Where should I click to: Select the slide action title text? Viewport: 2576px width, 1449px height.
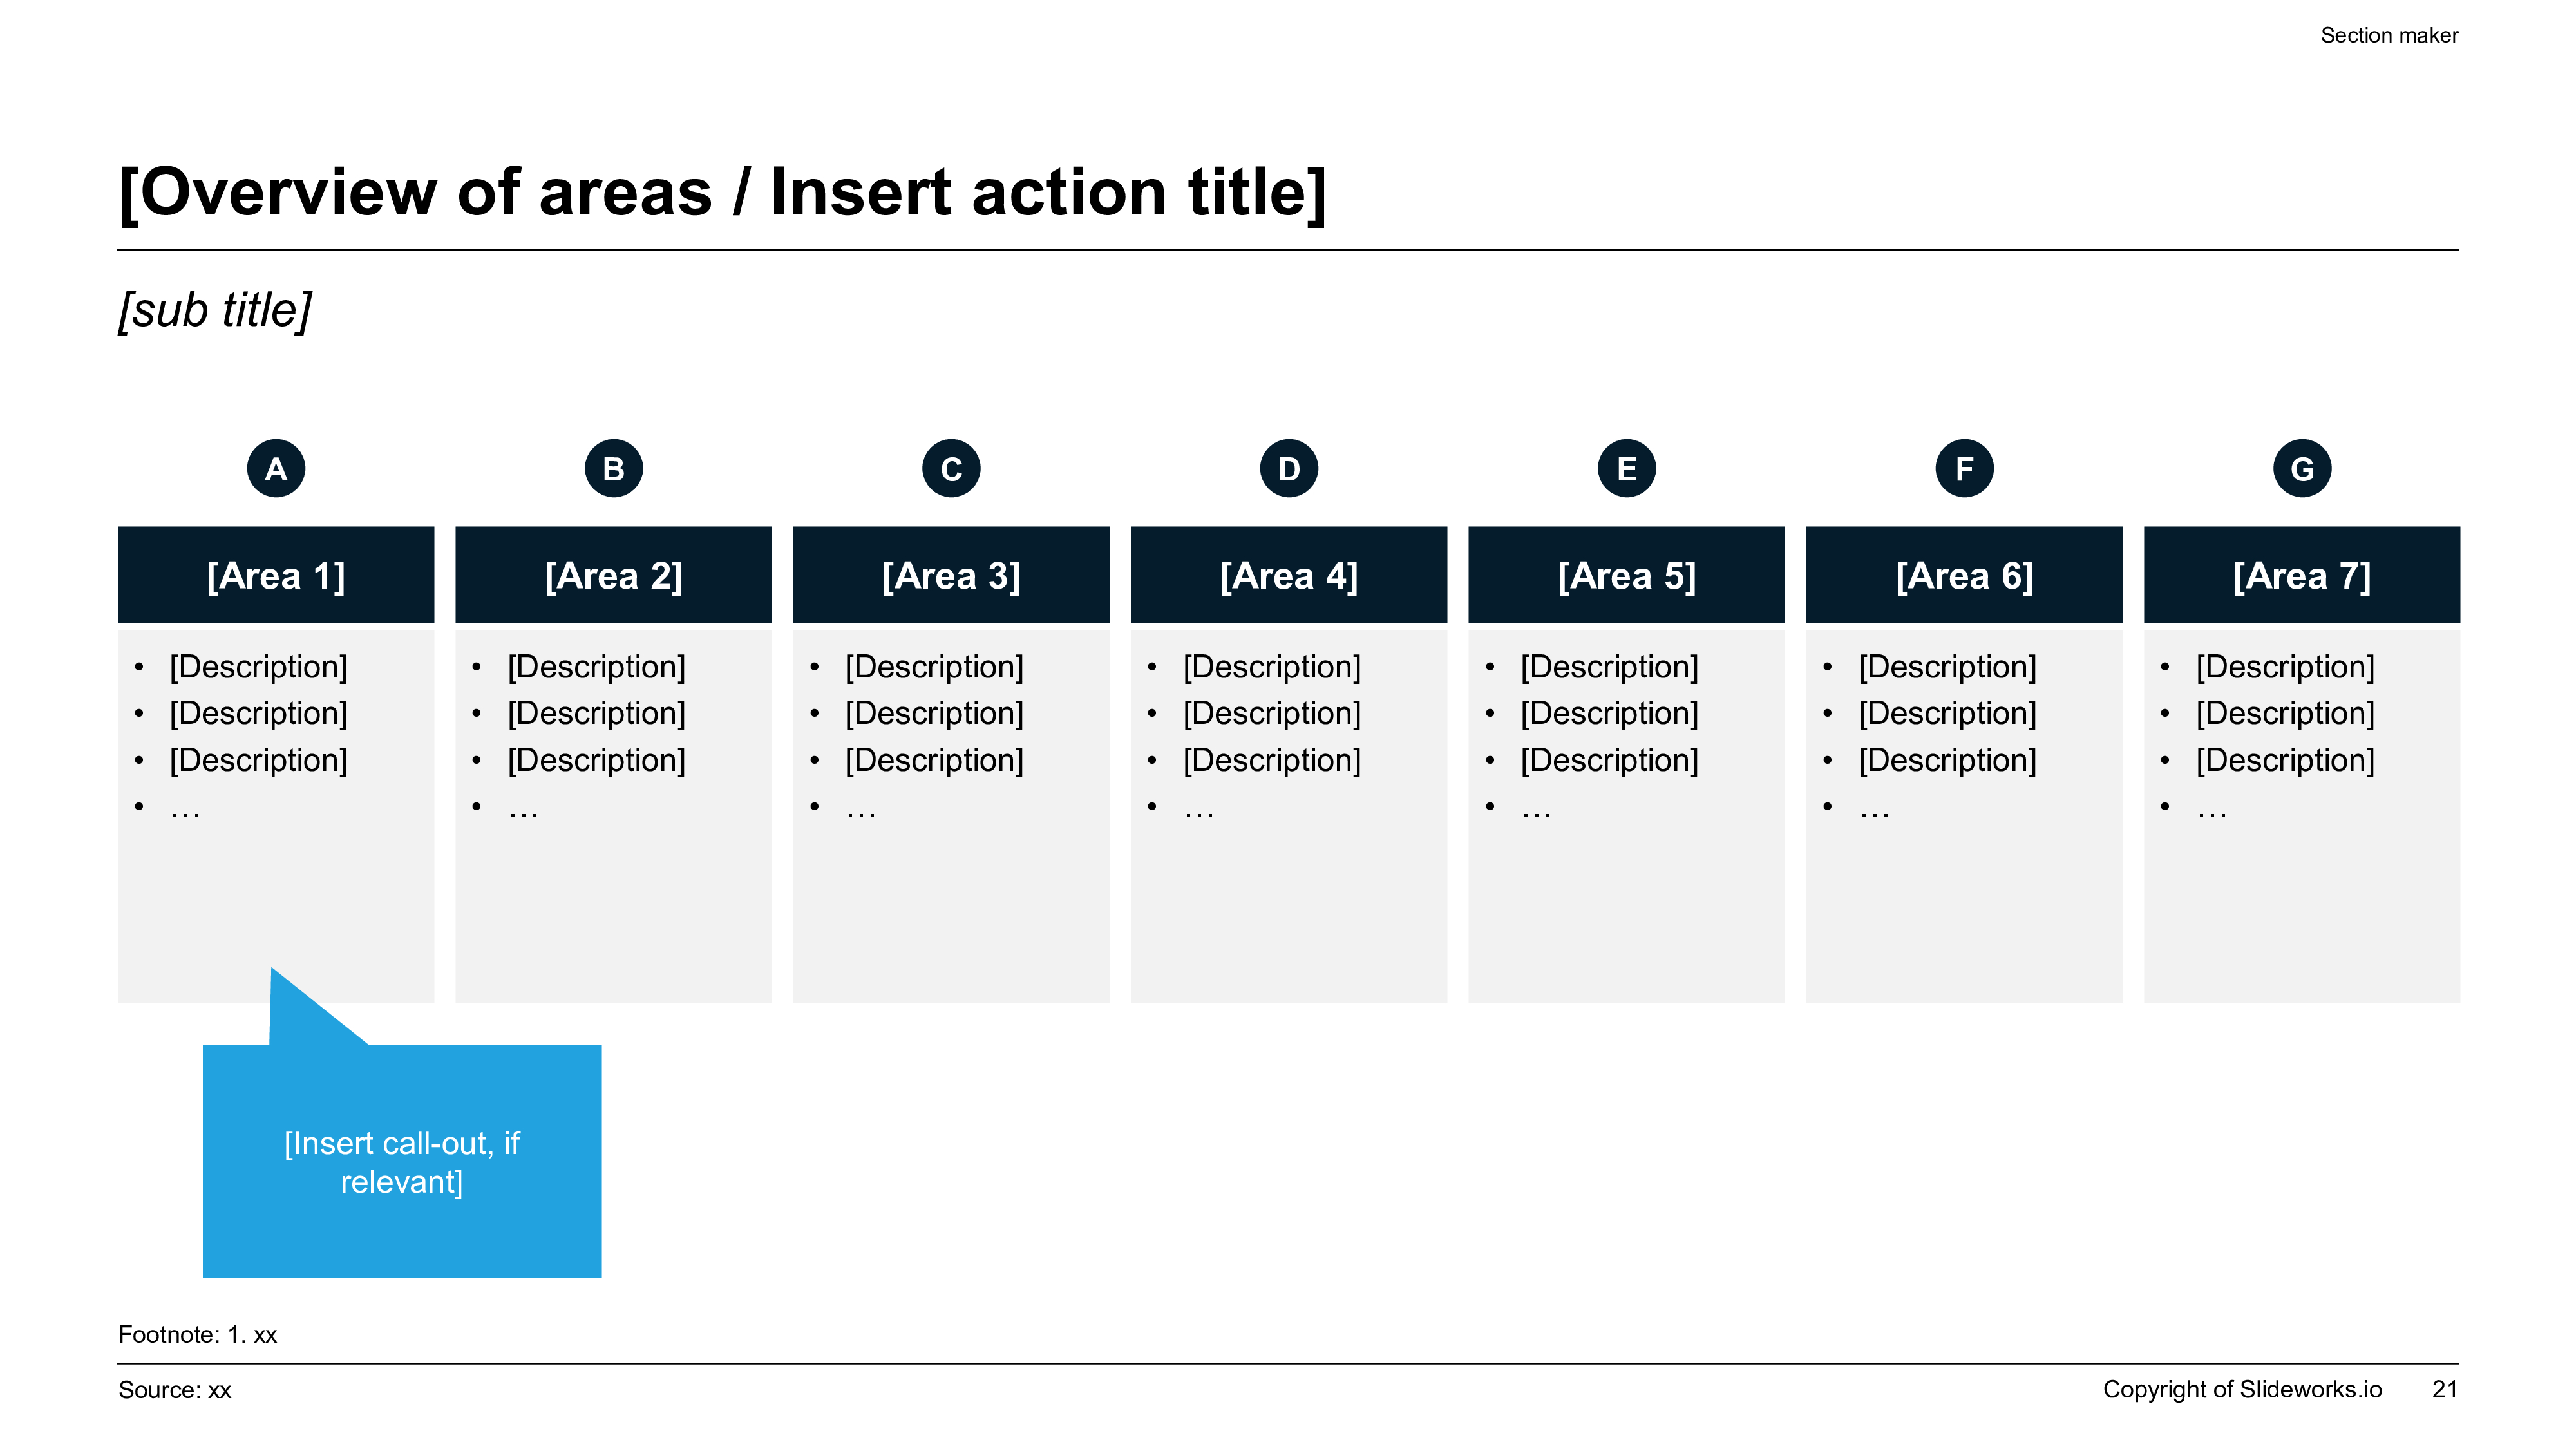[x=722, y=192]
